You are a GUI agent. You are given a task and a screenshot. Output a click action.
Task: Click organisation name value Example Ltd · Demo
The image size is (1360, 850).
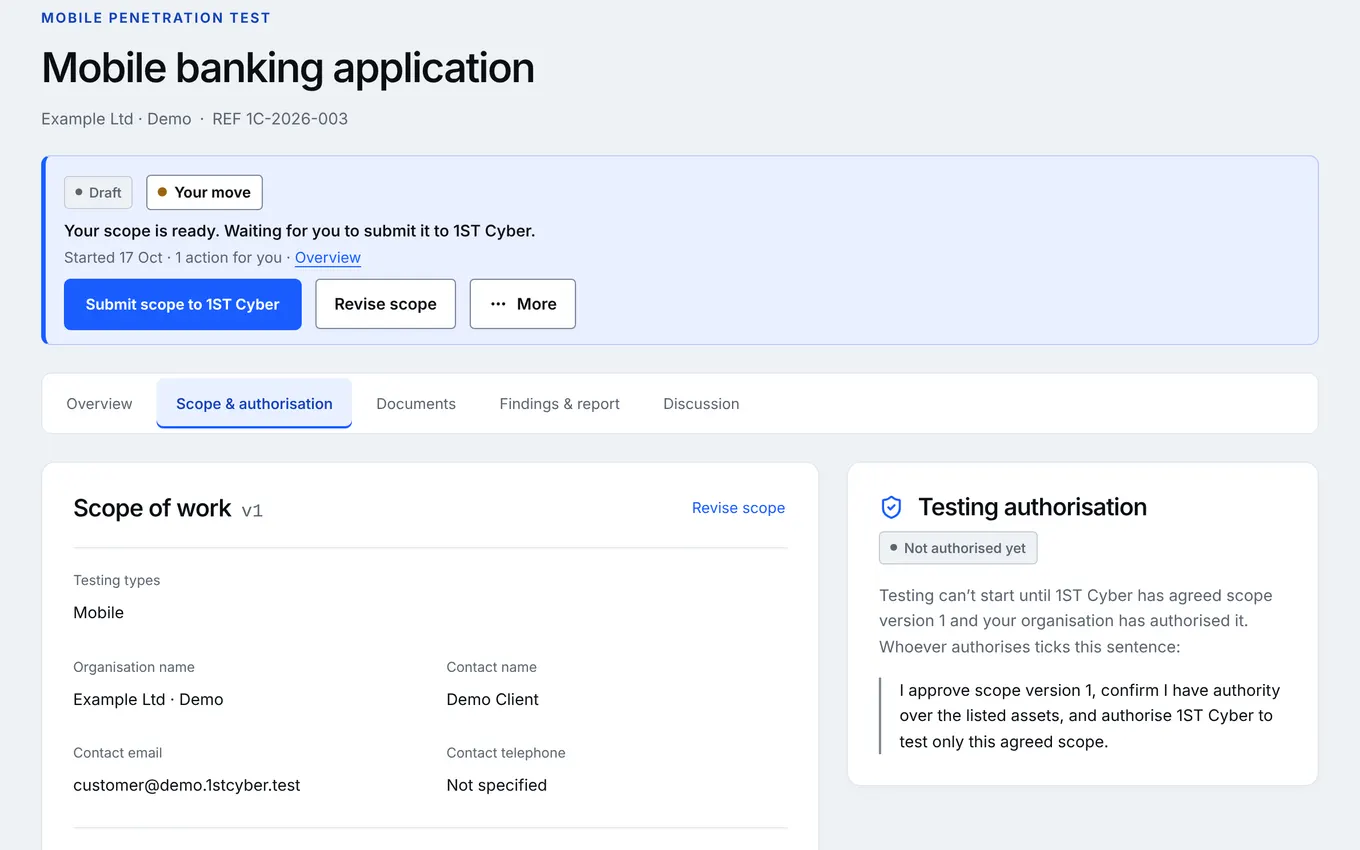pyautogui.click(x=148, y=699)
